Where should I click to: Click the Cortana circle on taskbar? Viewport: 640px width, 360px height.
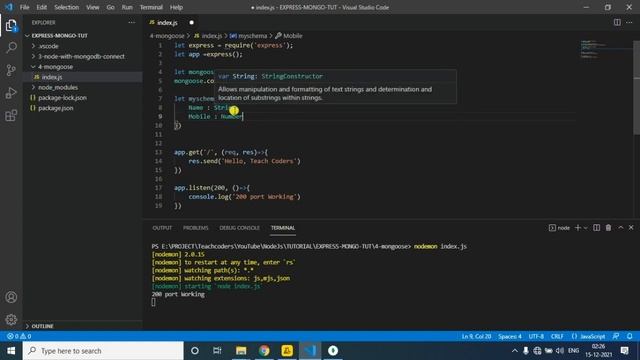(195, 351)
